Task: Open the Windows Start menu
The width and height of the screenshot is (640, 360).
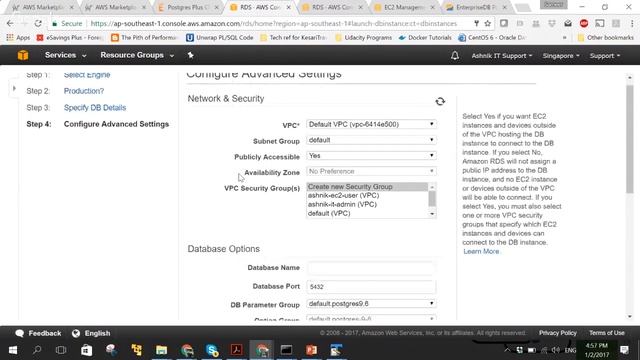Action: click(13, 350)
